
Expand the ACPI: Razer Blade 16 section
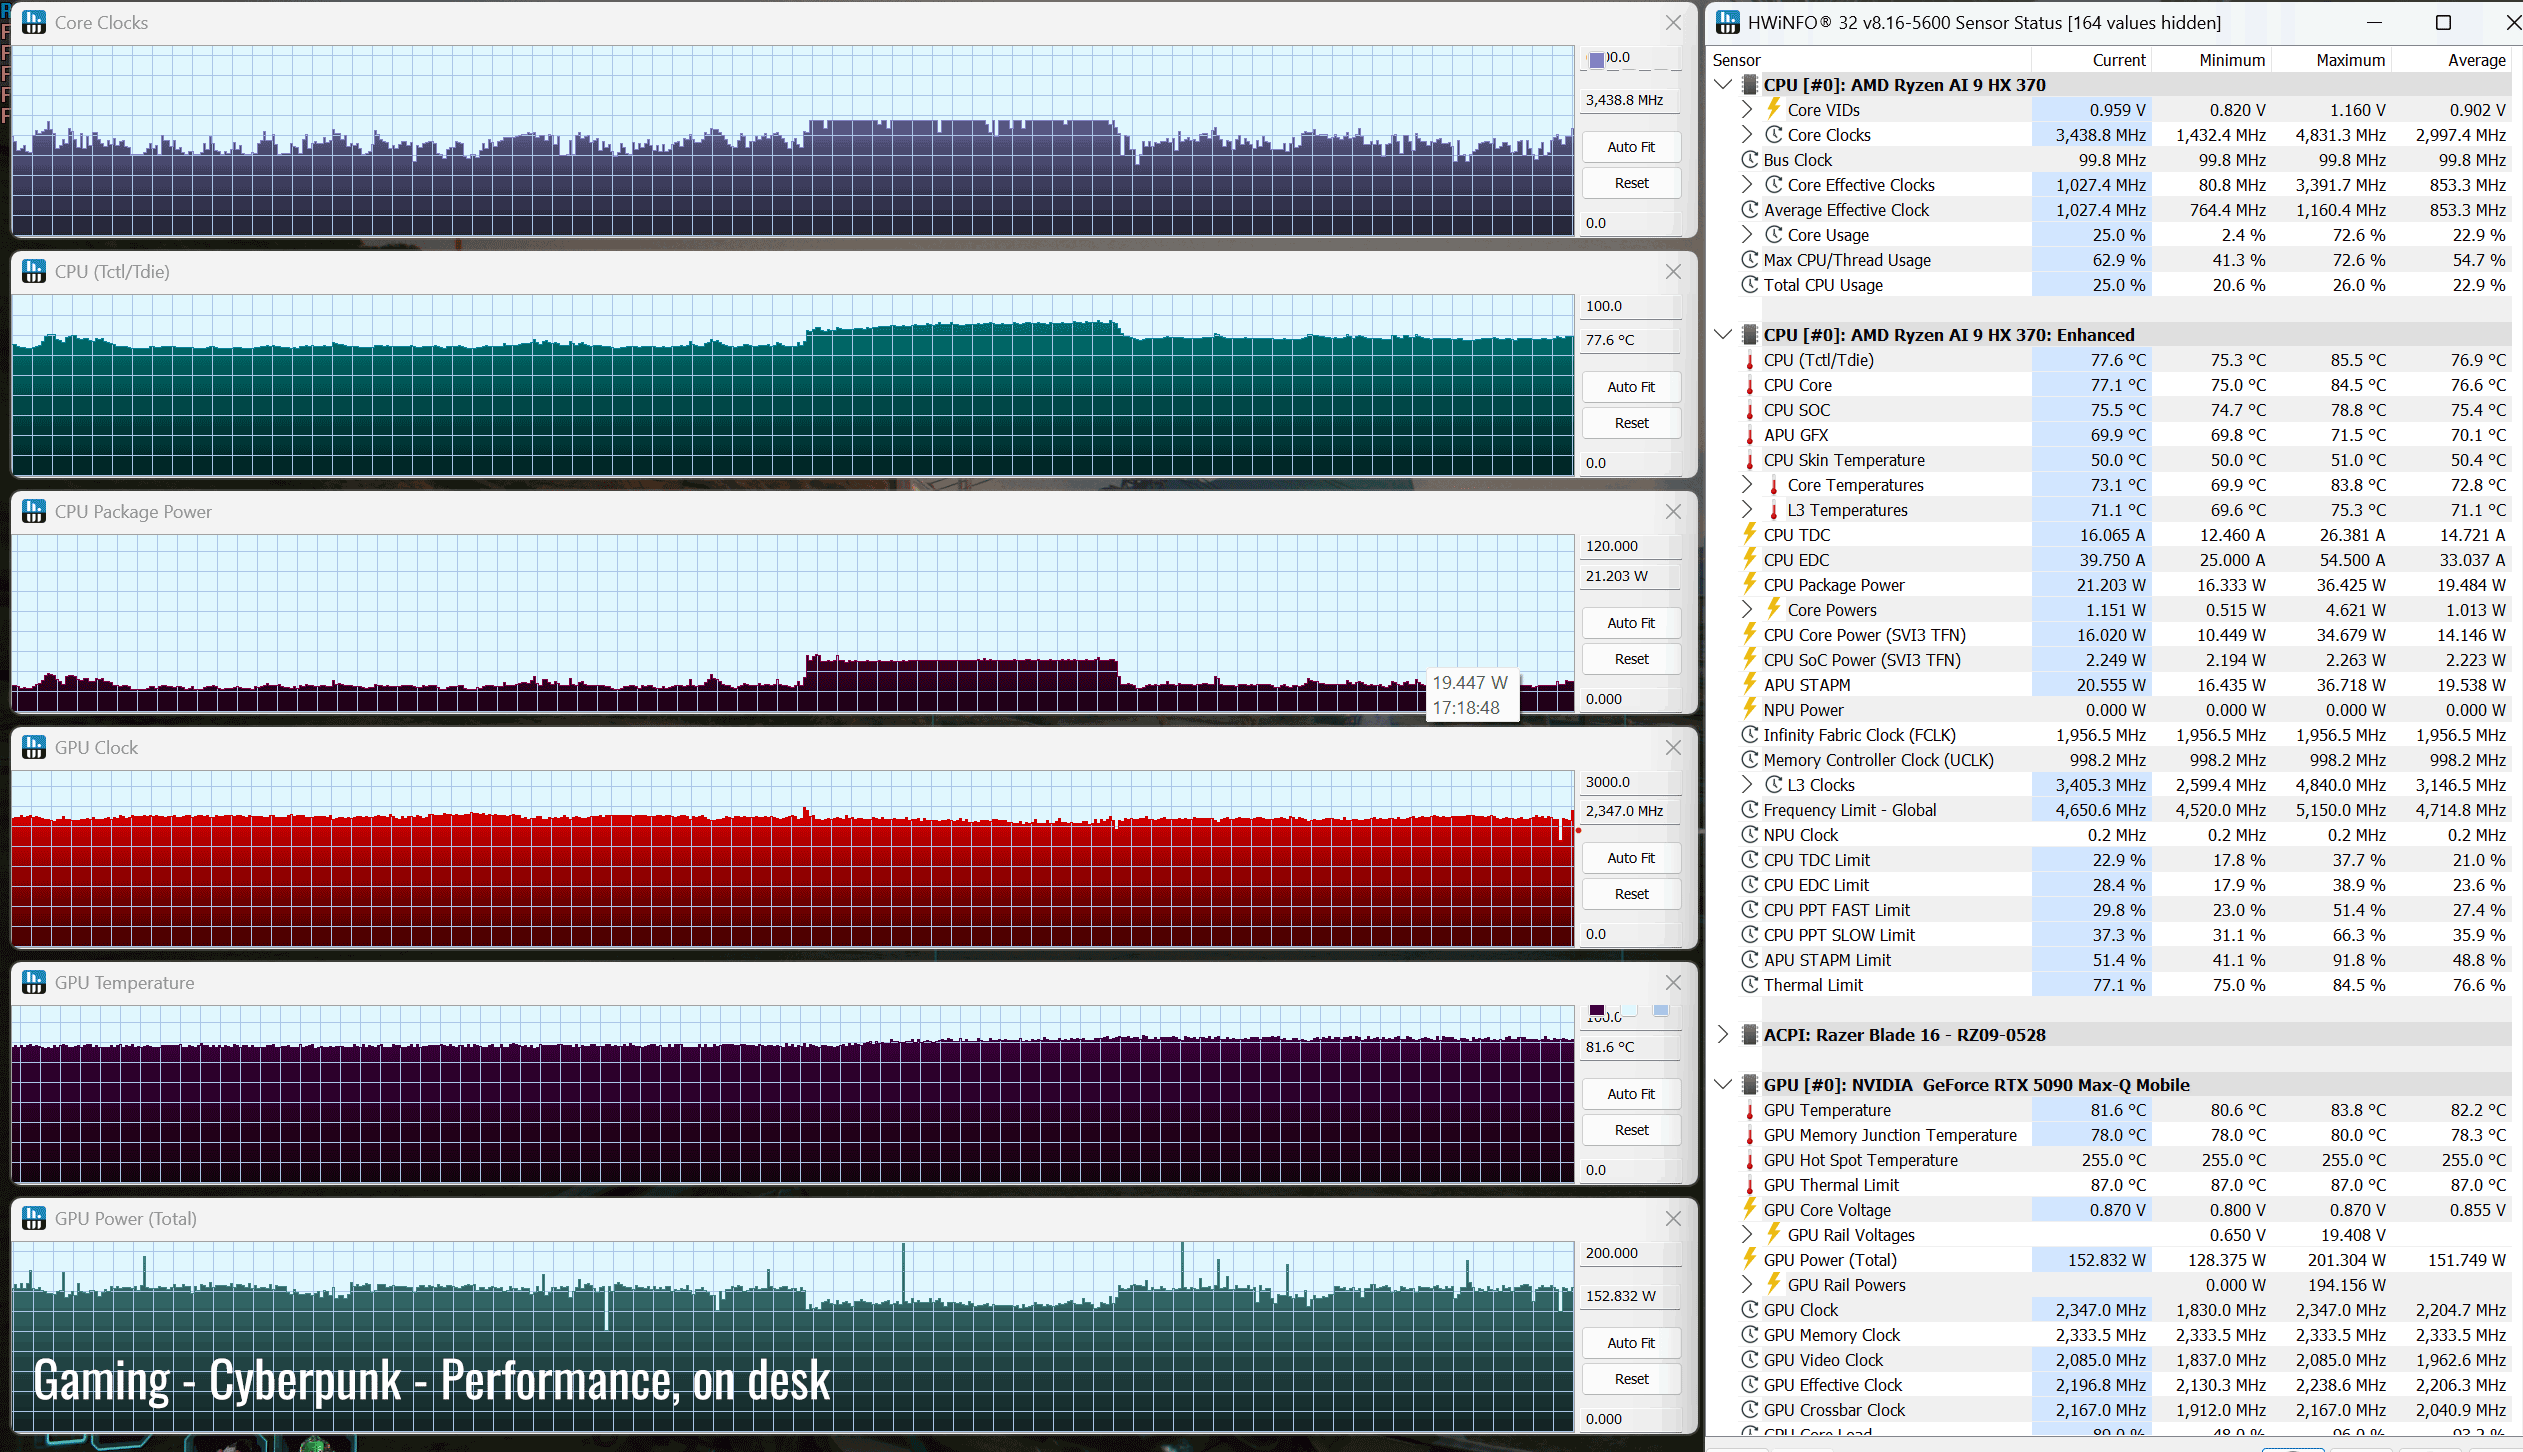tap(1723, 1034)
